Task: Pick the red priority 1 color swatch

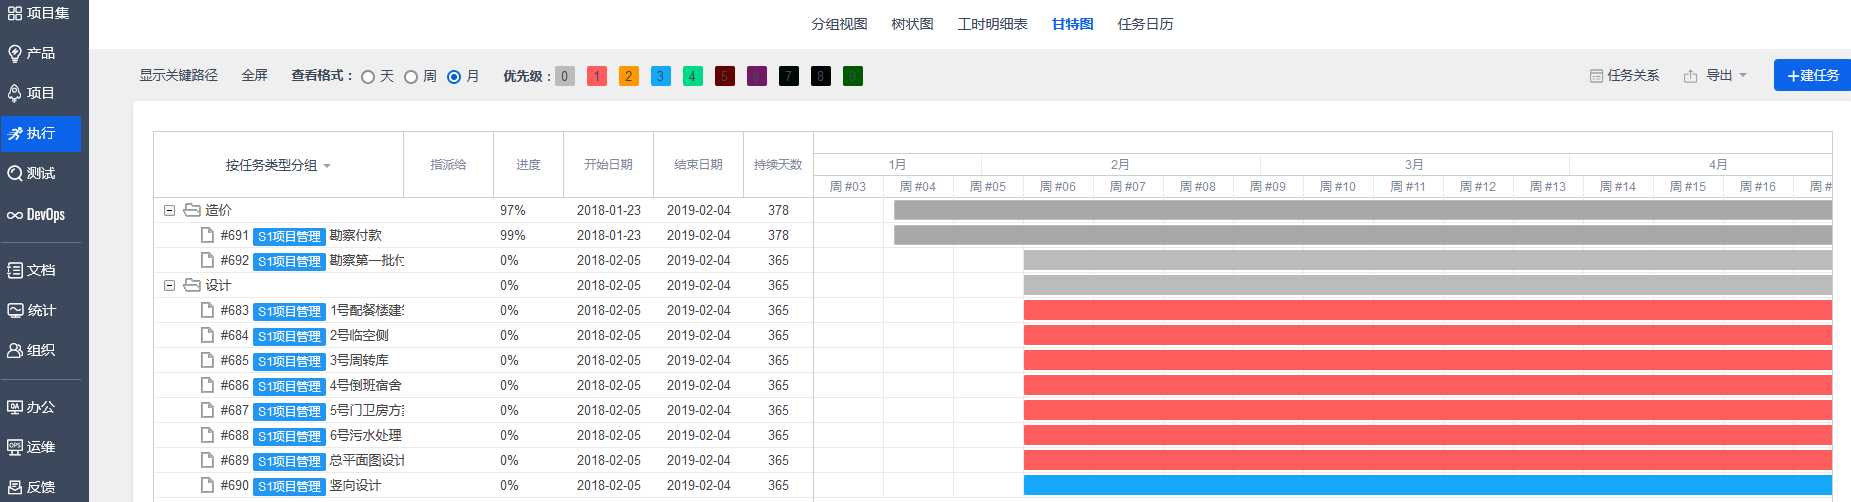Action: click(597, 76)
